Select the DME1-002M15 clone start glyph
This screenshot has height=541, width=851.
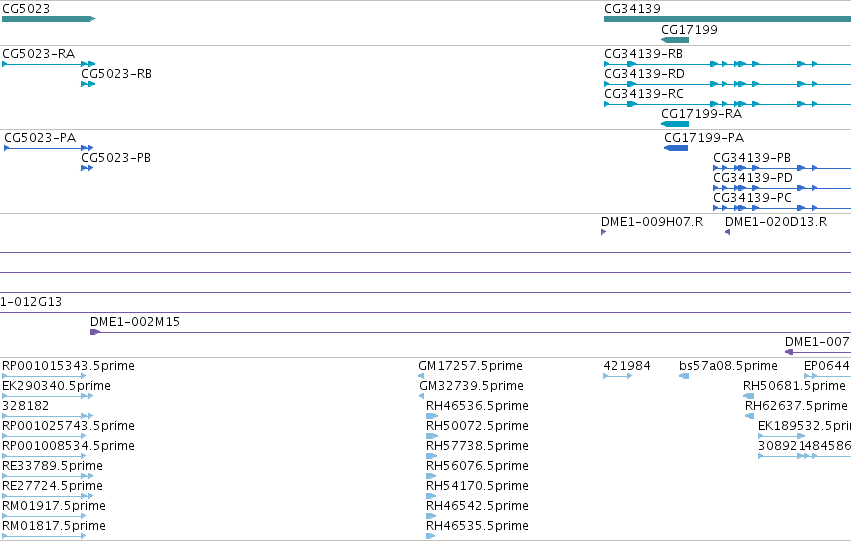pos(95,332)
